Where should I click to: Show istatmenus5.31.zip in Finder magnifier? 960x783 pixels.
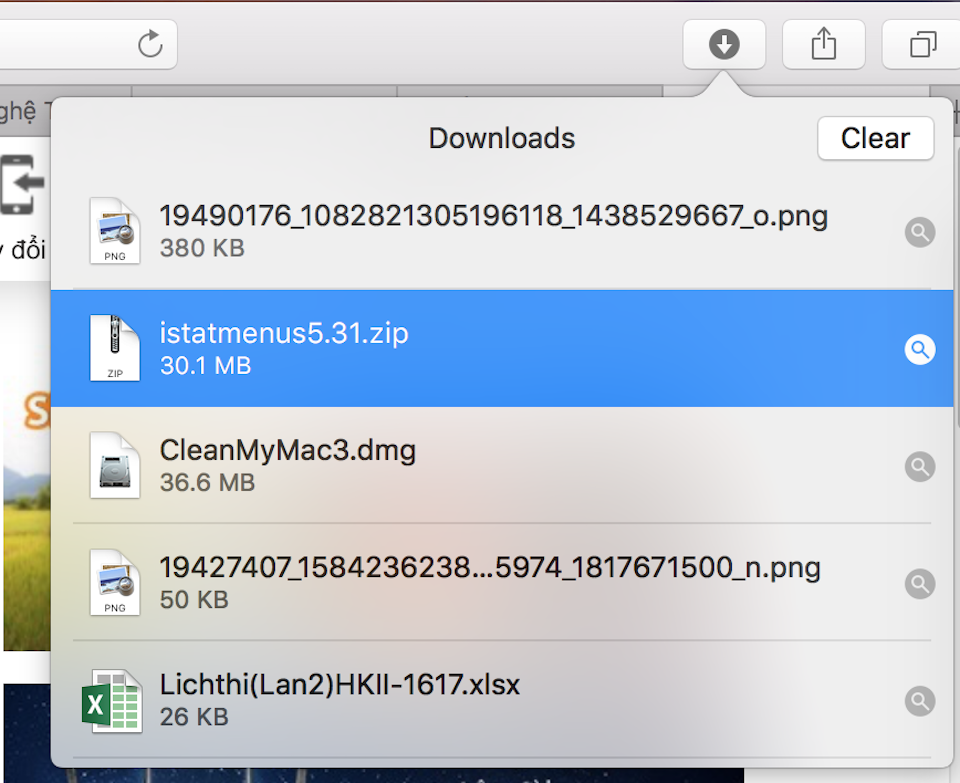click(919, 349)
